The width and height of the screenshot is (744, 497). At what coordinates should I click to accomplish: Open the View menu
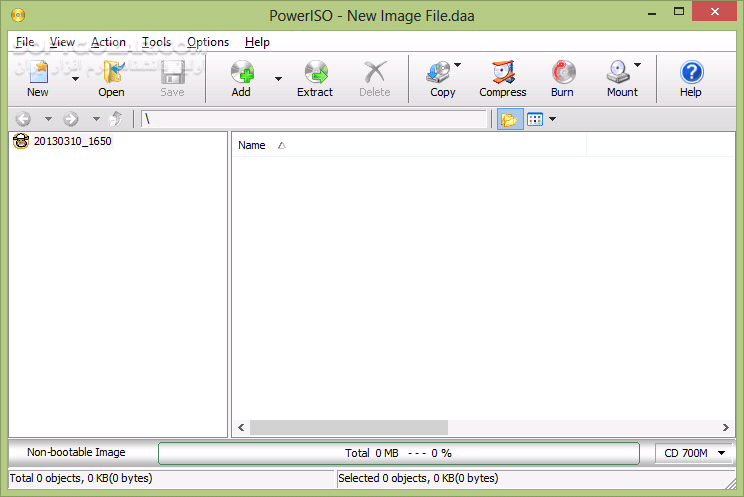tap(62, 42)
